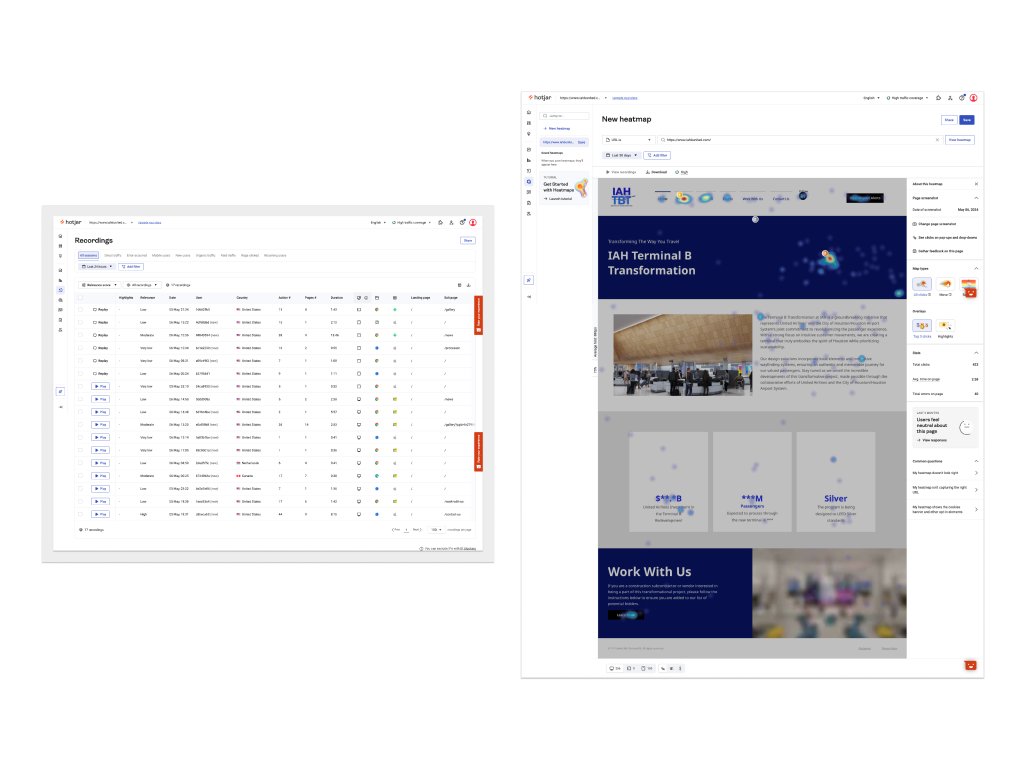This screenshot has width=1024, height=768.
Task: Check the 1:43 duration recording row
Action: [x=80, y=310]
